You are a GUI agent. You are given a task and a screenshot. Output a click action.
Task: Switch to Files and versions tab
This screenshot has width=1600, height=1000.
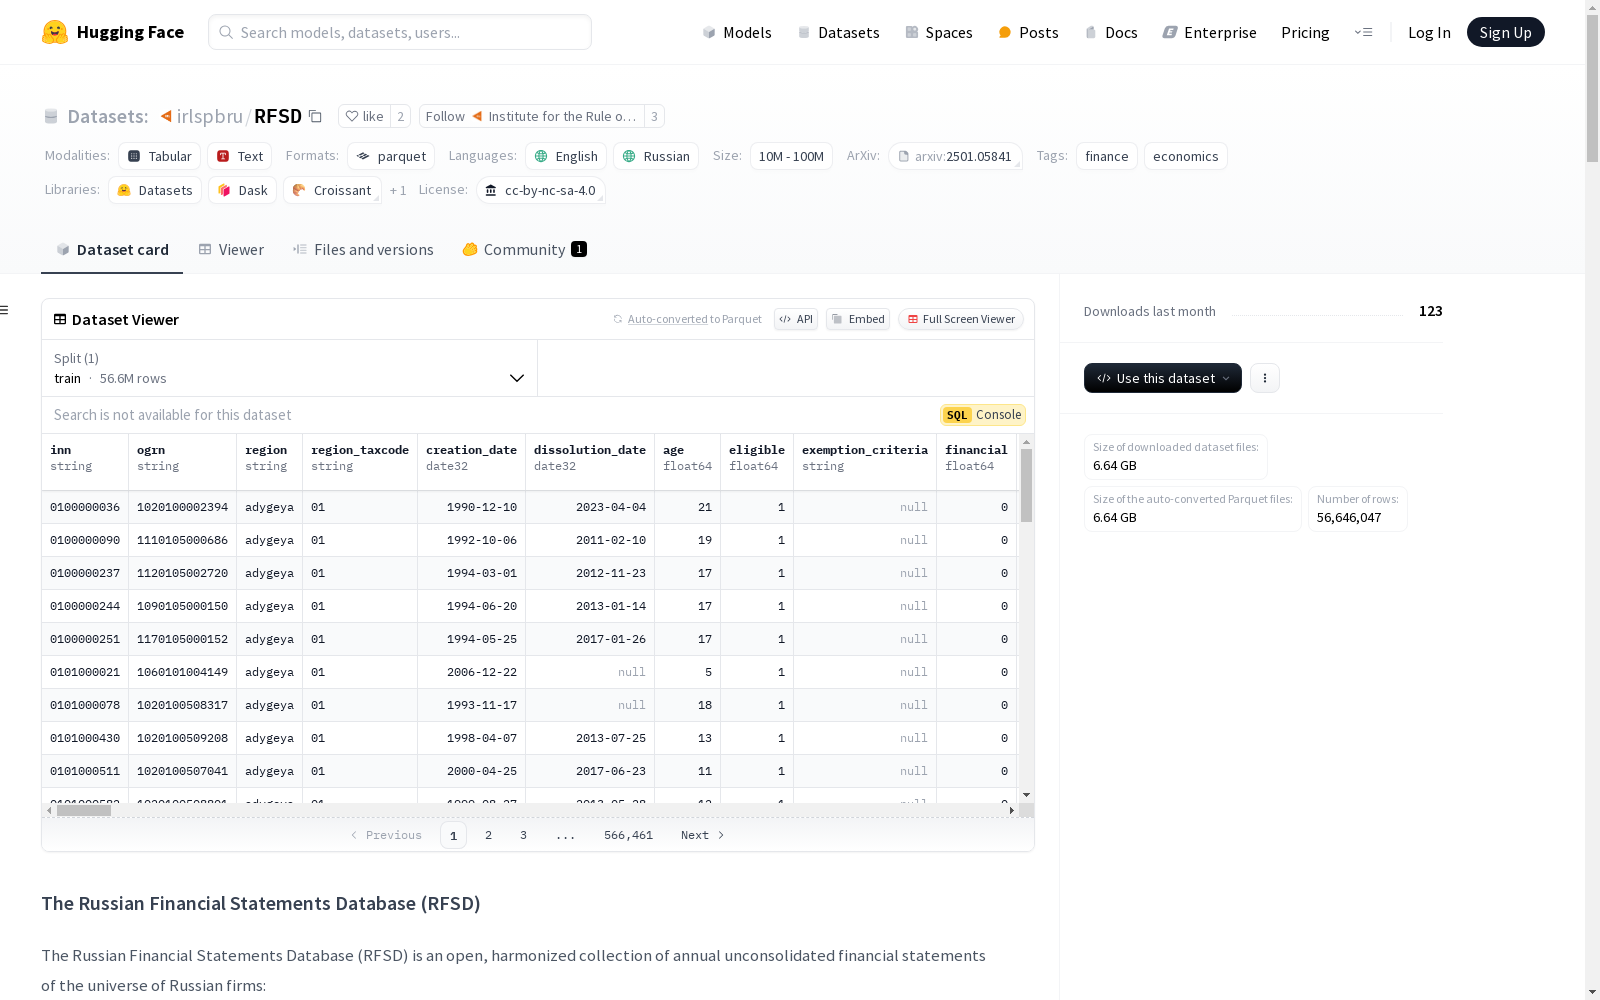click(363, 250)
